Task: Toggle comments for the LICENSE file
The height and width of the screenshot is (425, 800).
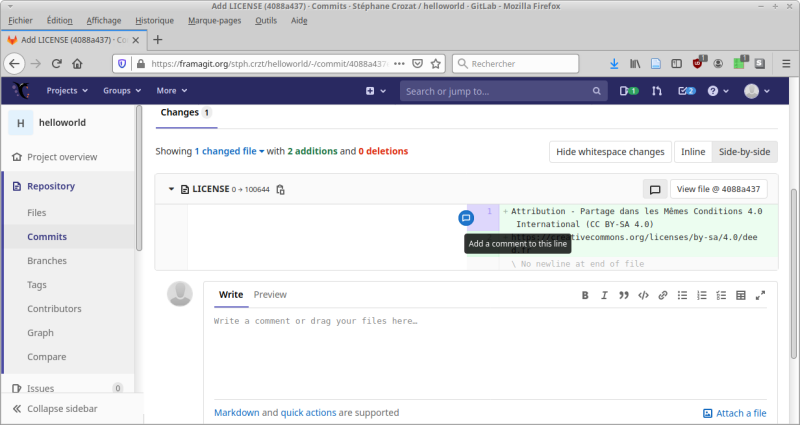Action: [x=655, y=189]
